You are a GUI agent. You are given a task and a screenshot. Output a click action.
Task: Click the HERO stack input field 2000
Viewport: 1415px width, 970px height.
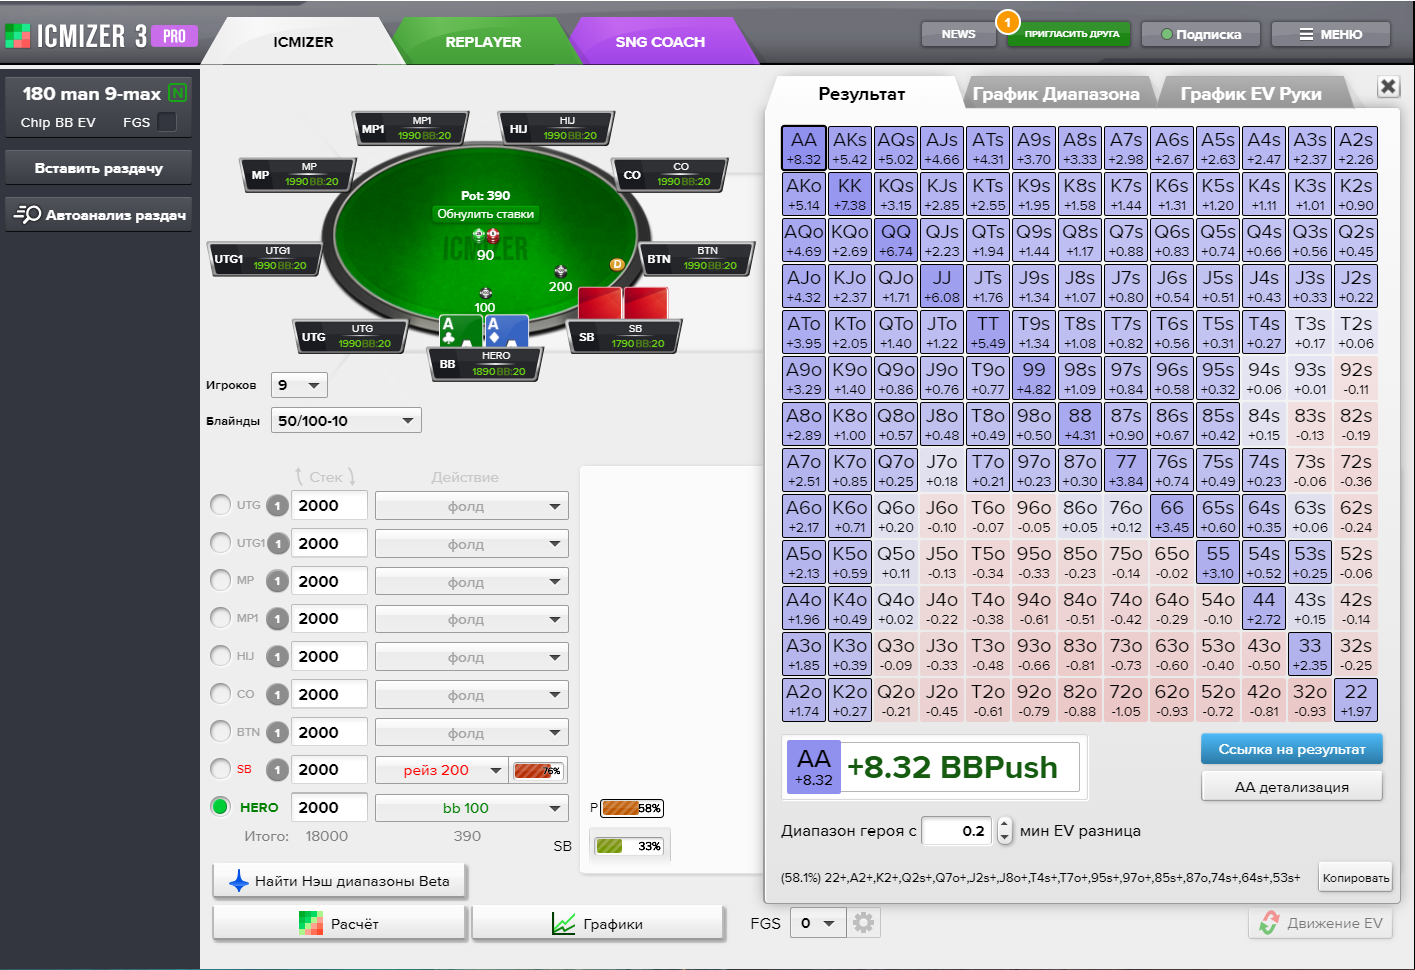pyautogui.click(x=329, y=807)
